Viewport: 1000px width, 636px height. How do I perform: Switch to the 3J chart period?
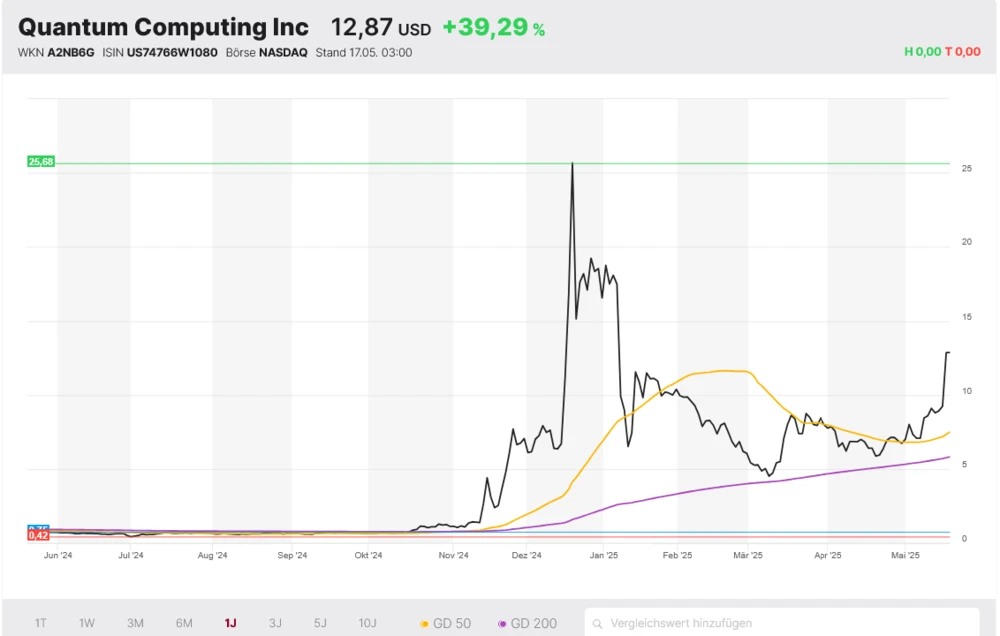click(275, 623)
